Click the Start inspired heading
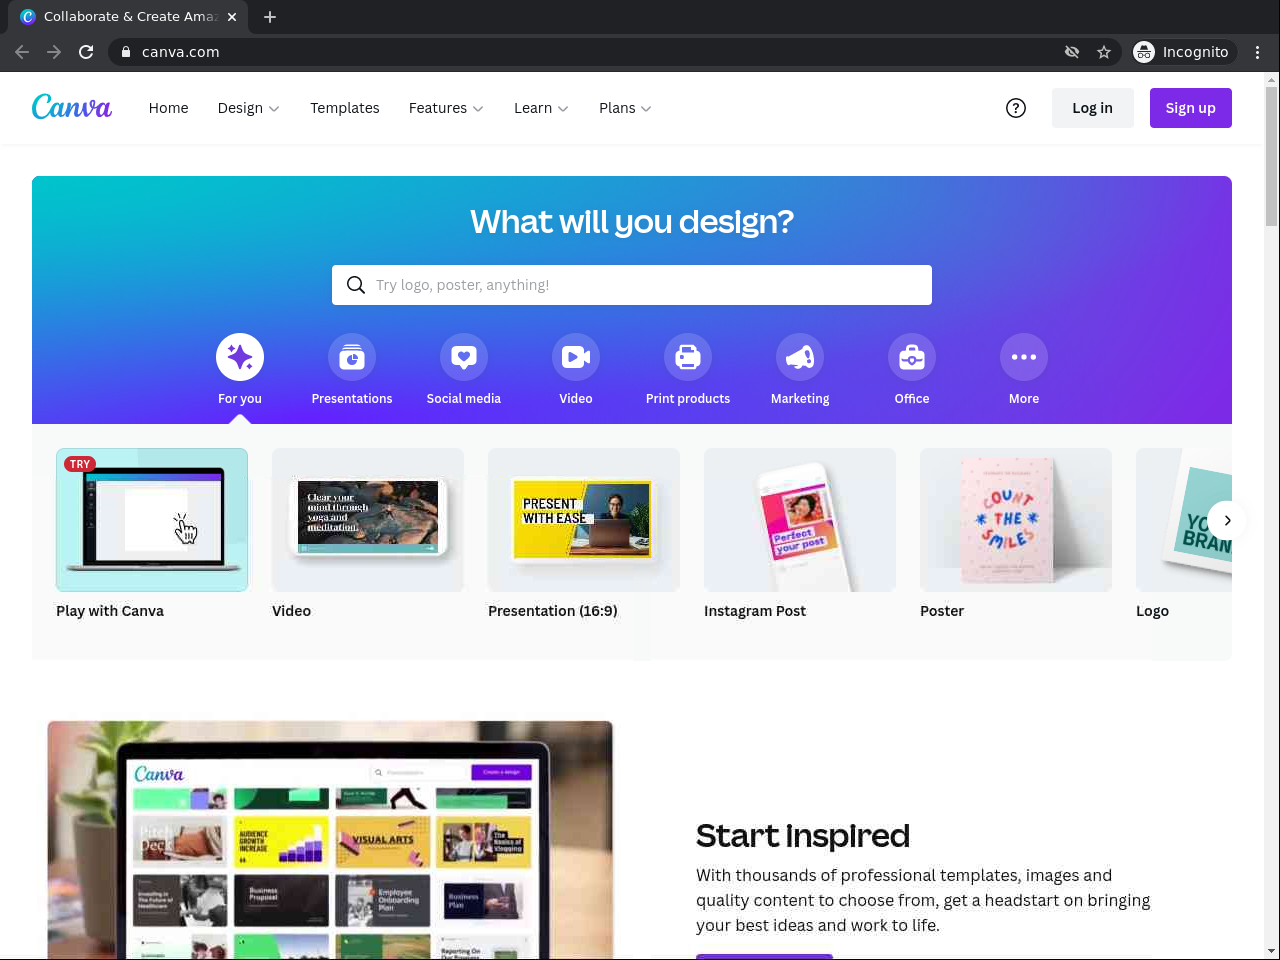 point(803,835)
